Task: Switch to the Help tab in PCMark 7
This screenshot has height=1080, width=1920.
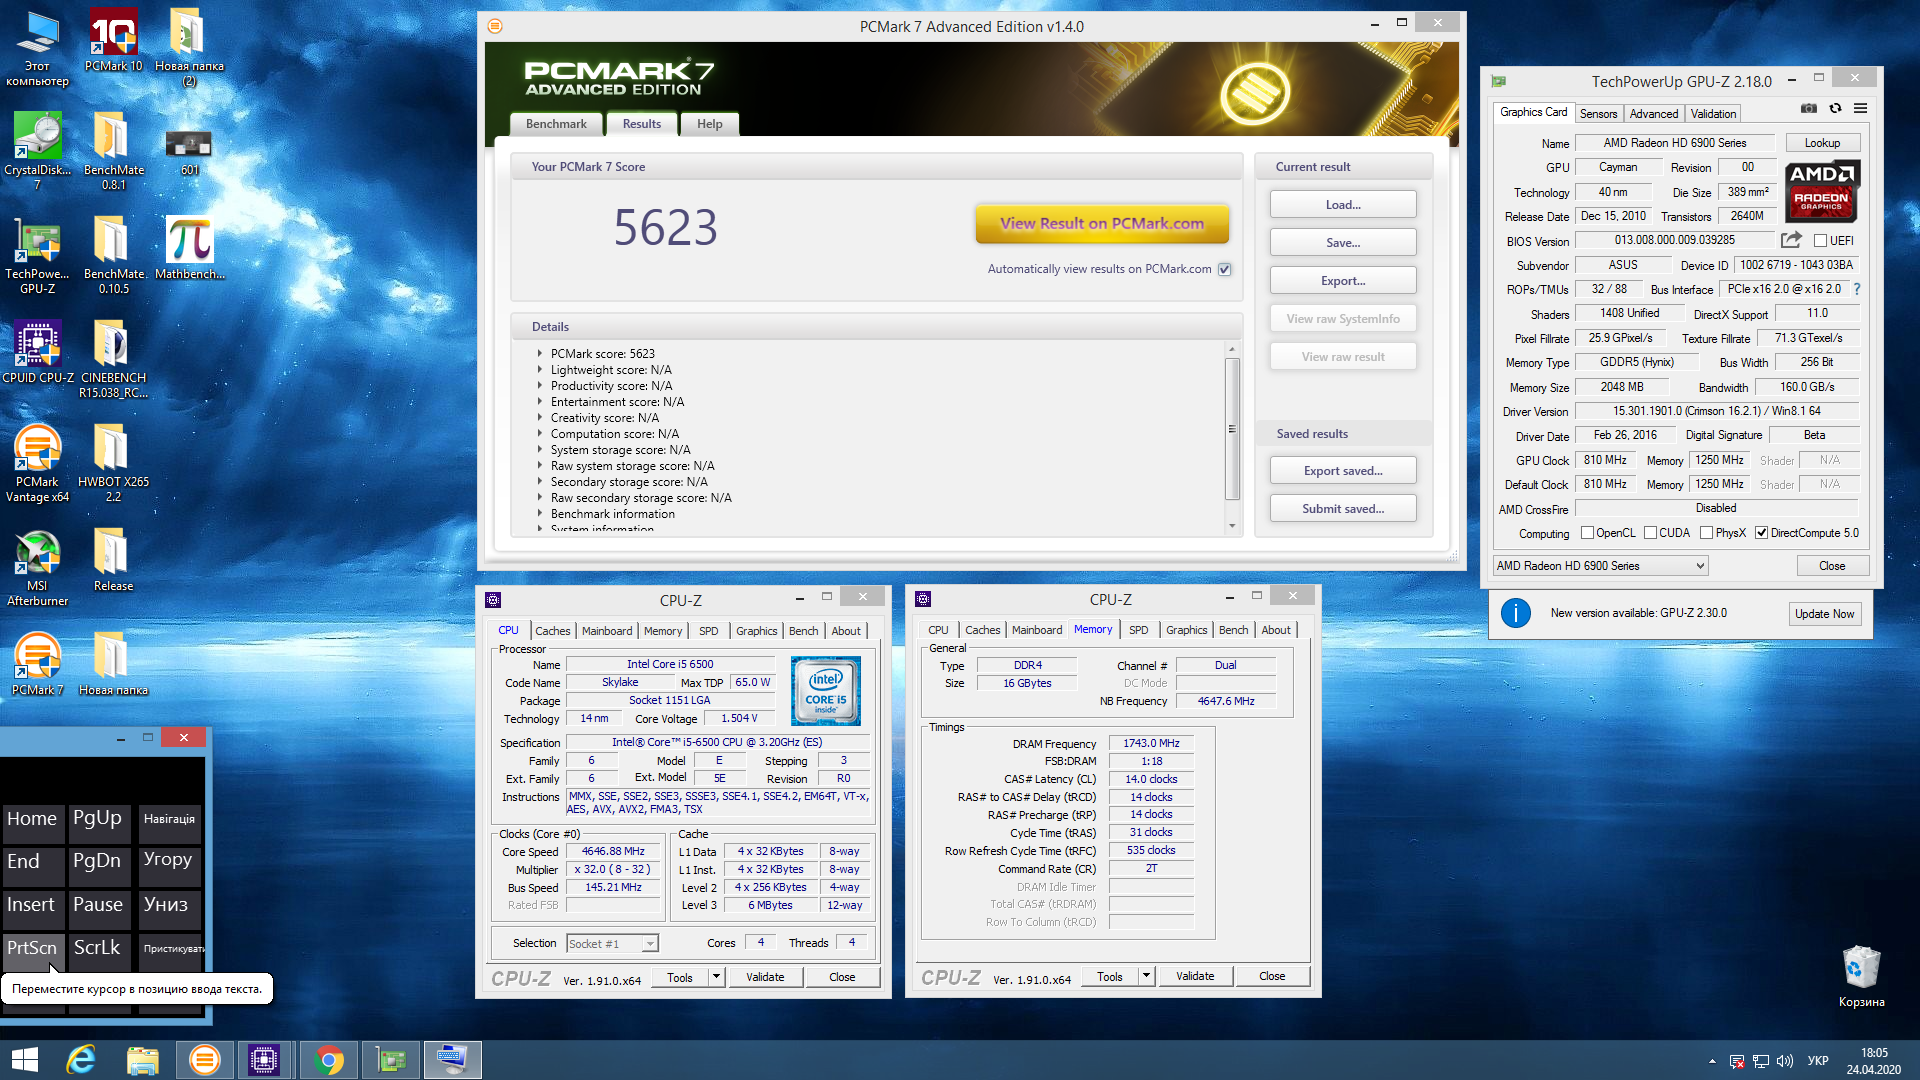Action: pos(709,124)
